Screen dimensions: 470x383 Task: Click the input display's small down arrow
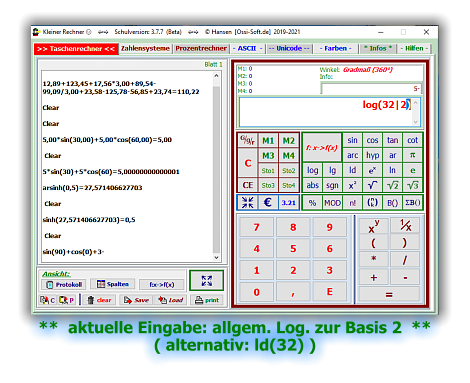pos(415,122)
